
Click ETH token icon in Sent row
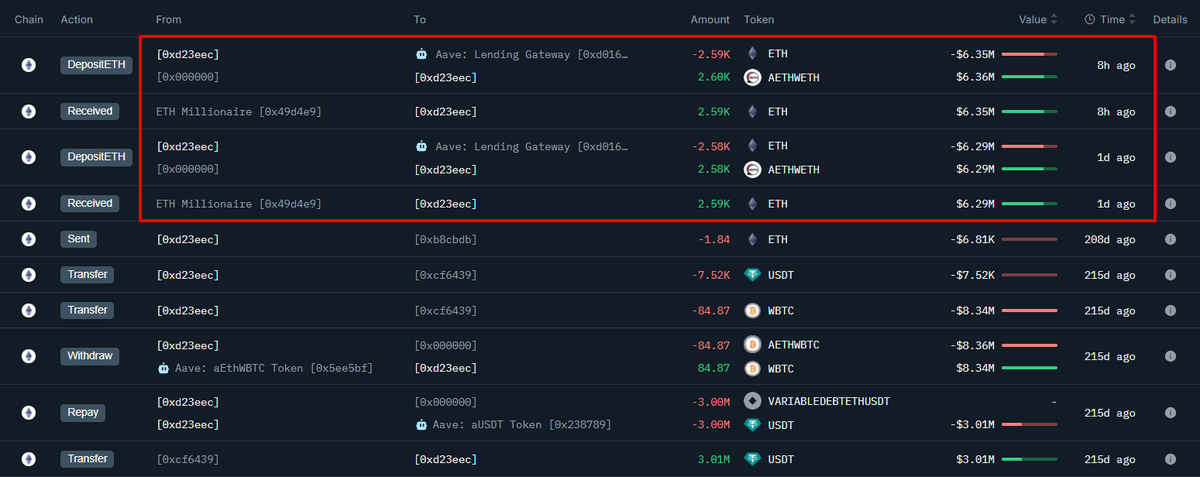(x=753, y=239)
